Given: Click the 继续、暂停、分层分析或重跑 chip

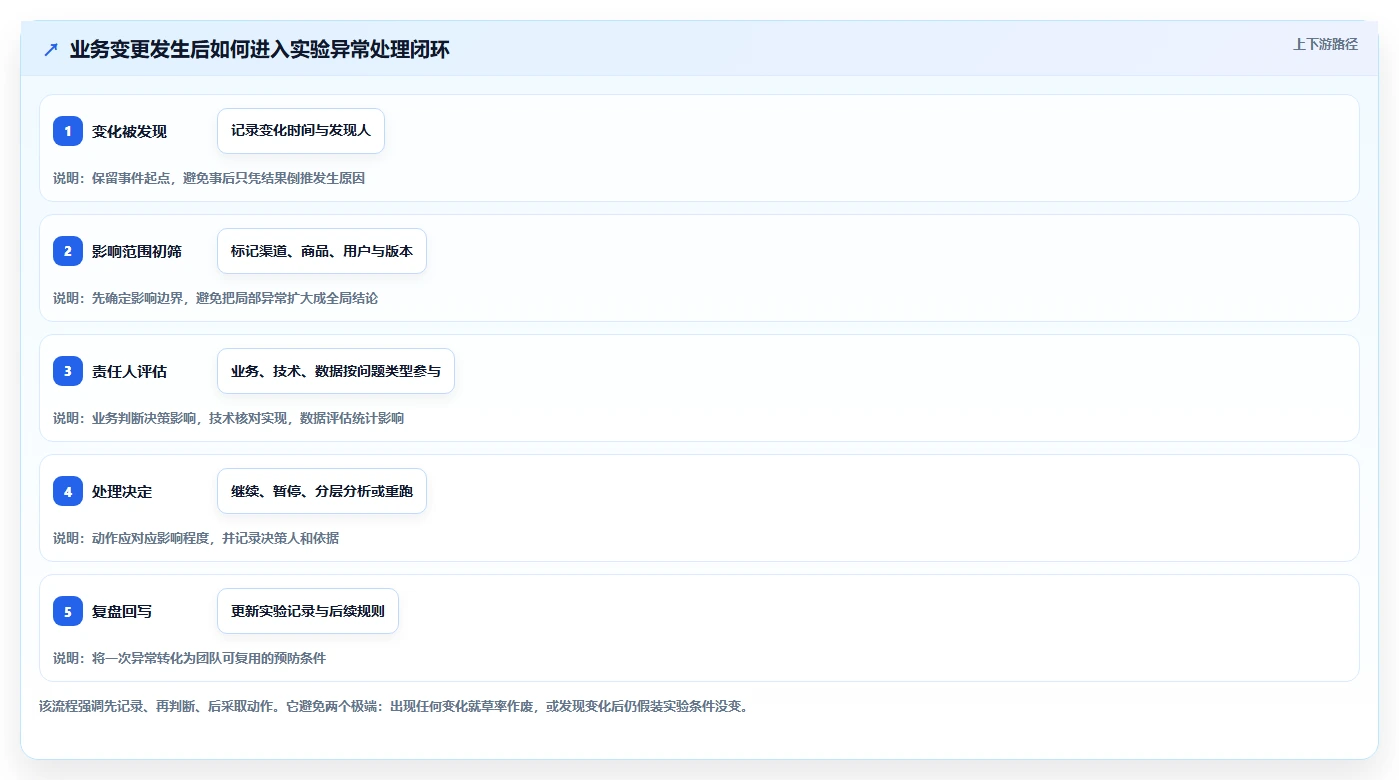Looking at the screenshot, I should tap(322, 491).
